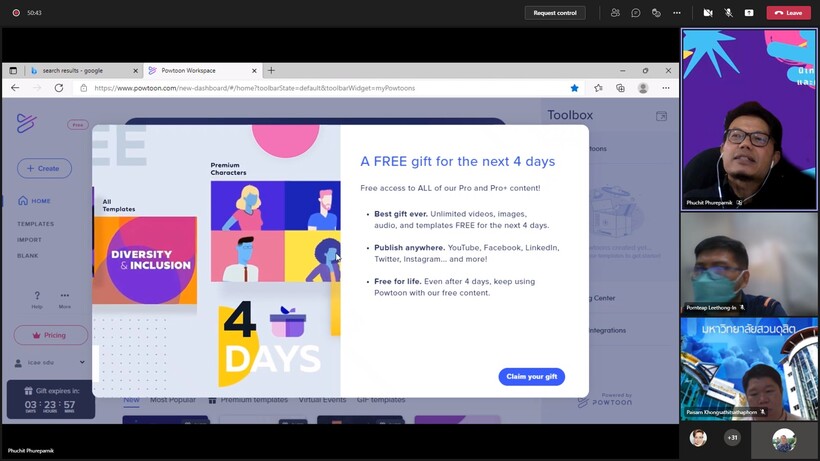This screenshot has width=820, height=461.
Task: Click the Request control button
Action: click(x=555, y=13)
